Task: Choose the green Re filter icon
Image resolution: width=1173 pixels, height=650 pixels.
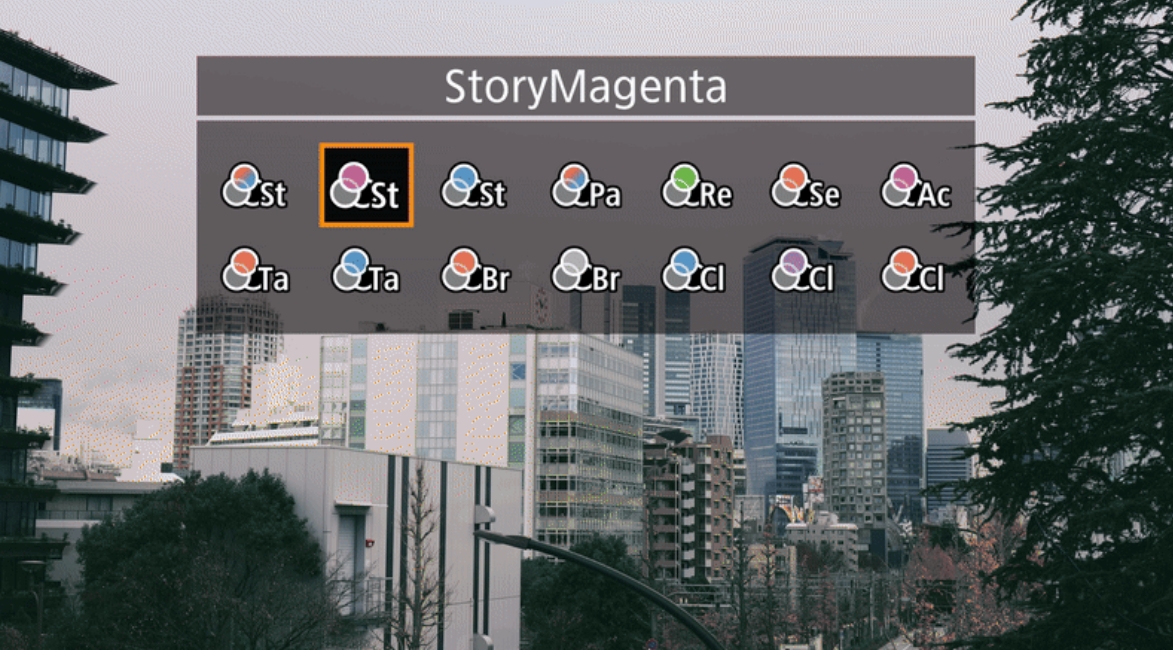Action: [x=696, y=186]
